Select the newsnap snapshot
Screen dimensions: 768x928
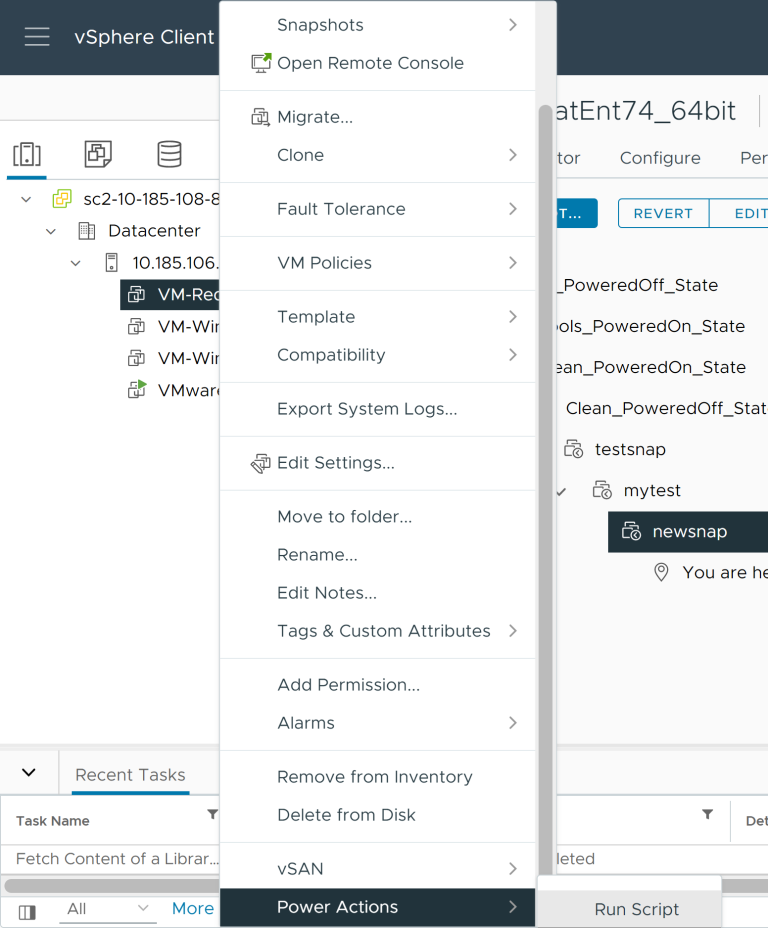tap(688, 531)
